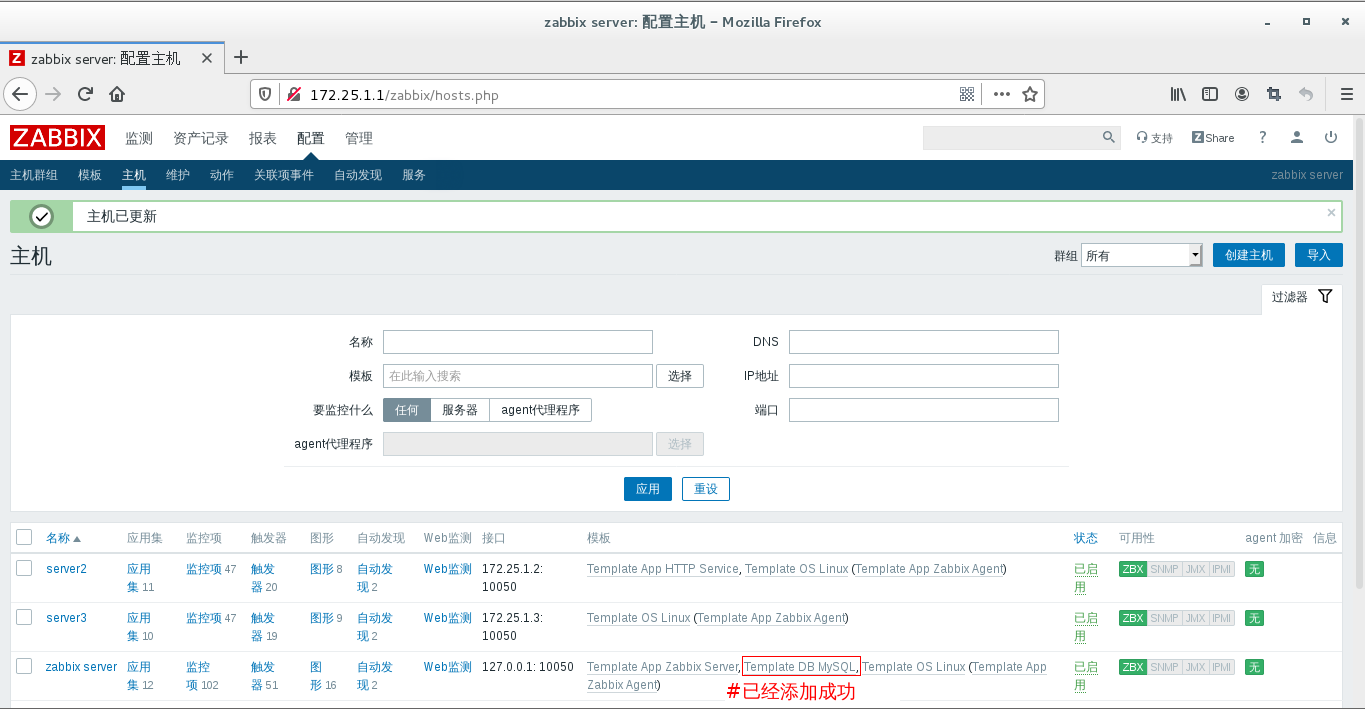Go to 主机群组 submenu
The width and height of the screenshot is (1365, 709).
(34, 175)
